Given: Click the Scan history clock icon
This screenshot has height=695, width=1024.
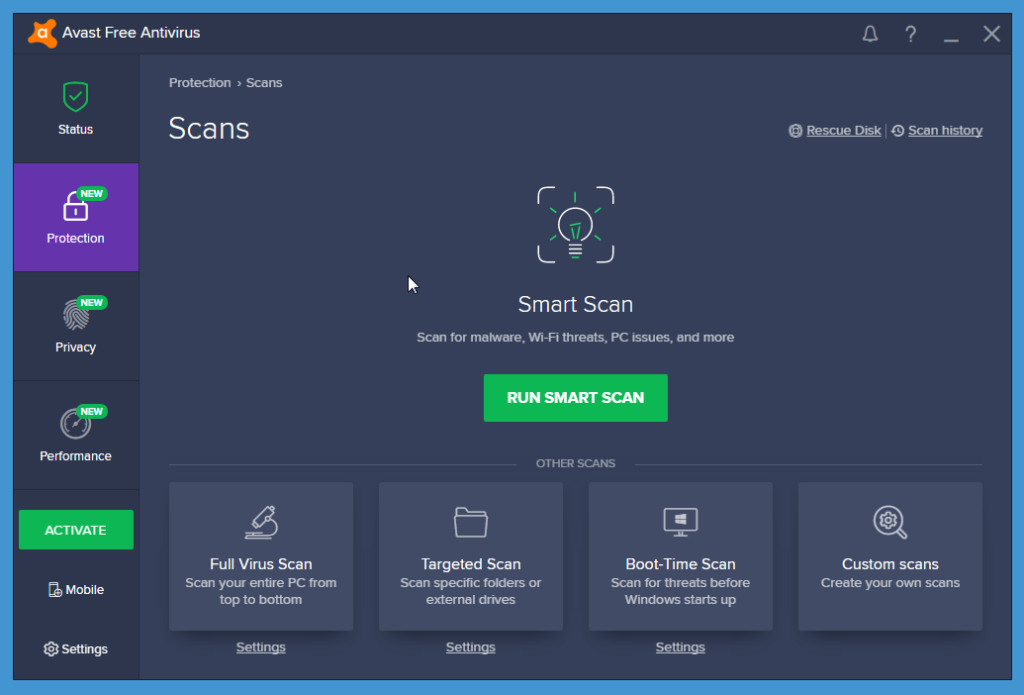Looking at the screenshot, I should pyautogui.click(x=898, y=131).
